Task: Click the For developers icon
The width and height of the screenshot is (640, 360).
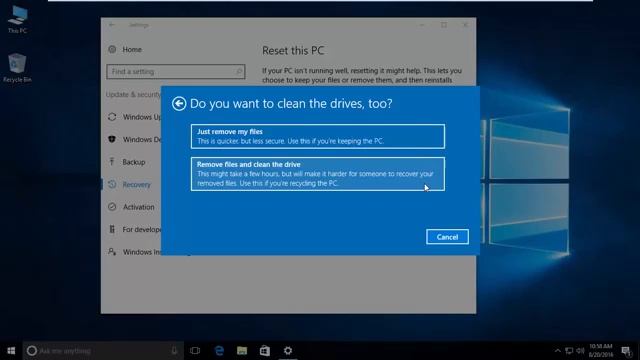Action: coord(112,229)
